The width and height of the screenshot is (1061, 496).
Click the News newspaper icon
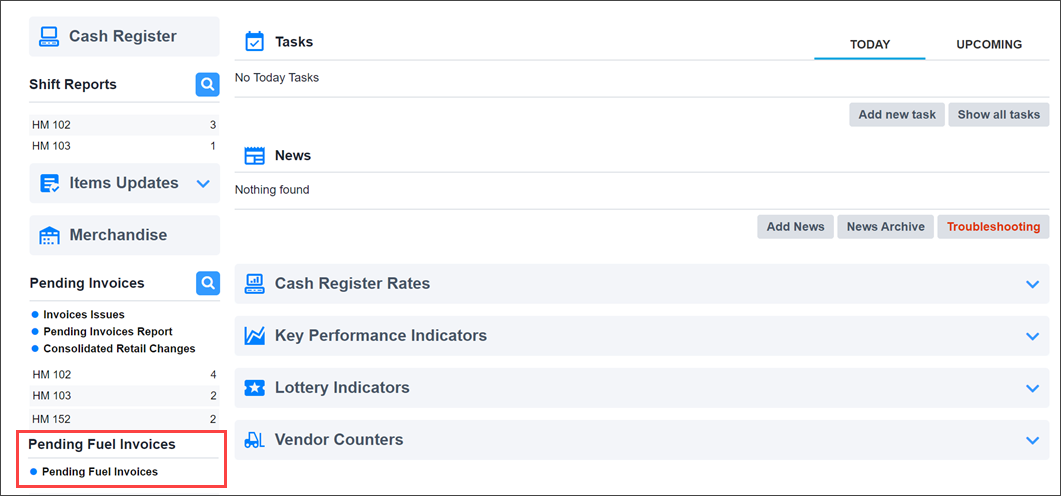pos(255,156)
